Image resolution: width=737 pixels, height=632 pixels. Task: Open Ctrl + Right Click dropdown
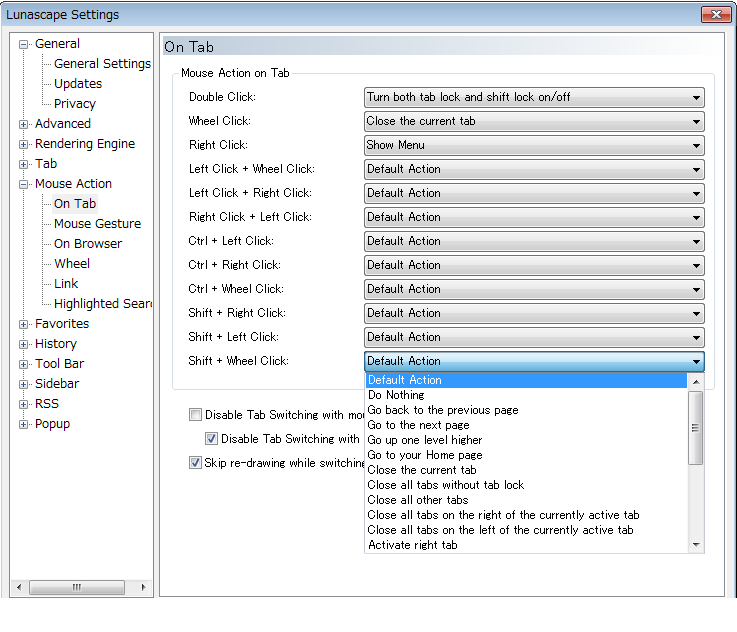coord(534,265)
